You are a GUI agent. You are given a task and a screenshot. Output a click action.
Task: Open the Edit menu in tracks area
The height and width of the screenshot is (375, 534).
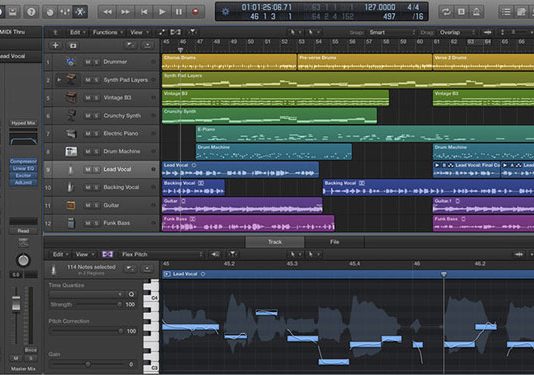77,32
